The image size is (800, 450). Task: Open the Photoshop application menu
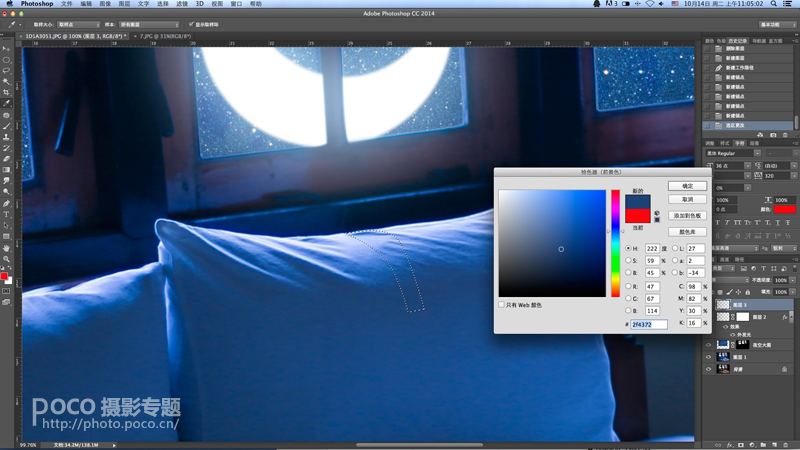tap(37, 4)
